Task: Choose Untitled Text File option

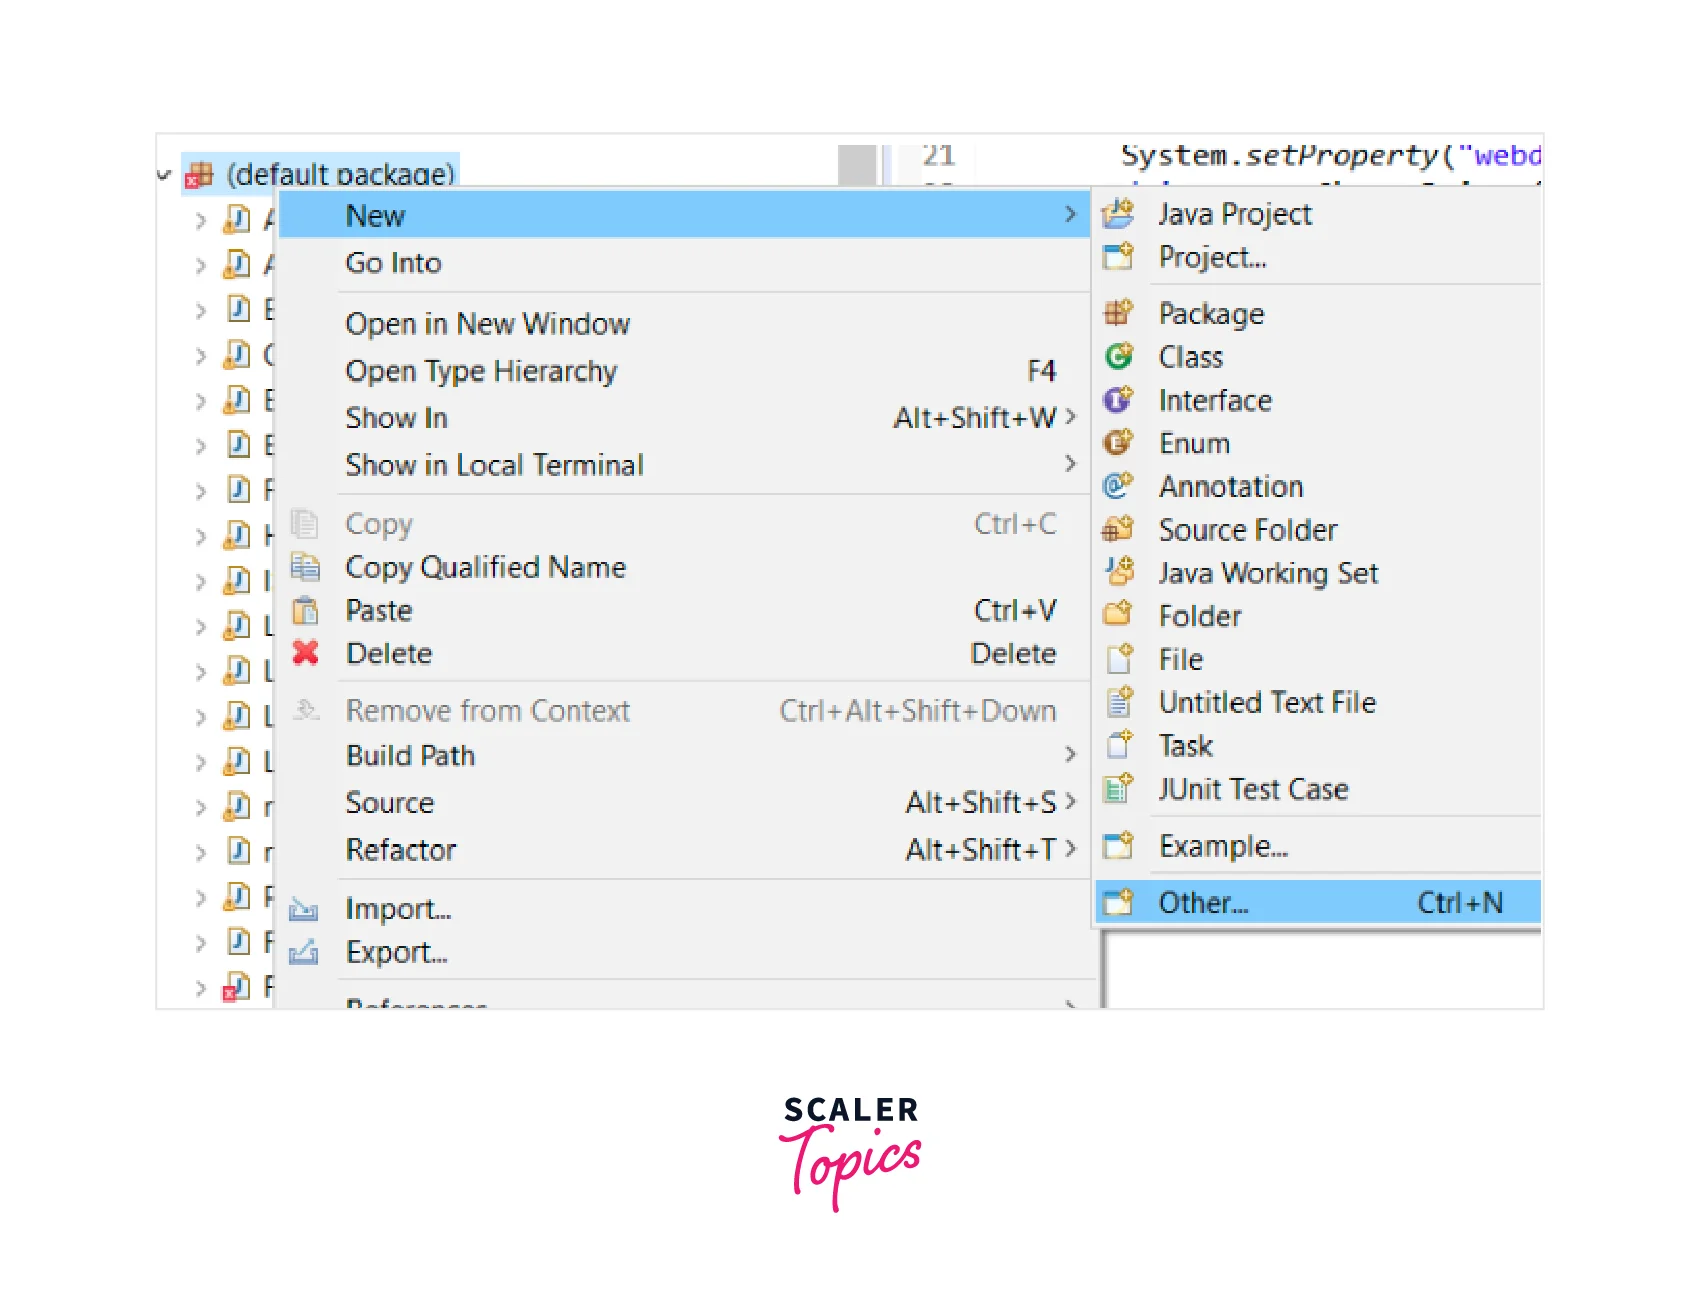Action: [x=1267, y=703]
